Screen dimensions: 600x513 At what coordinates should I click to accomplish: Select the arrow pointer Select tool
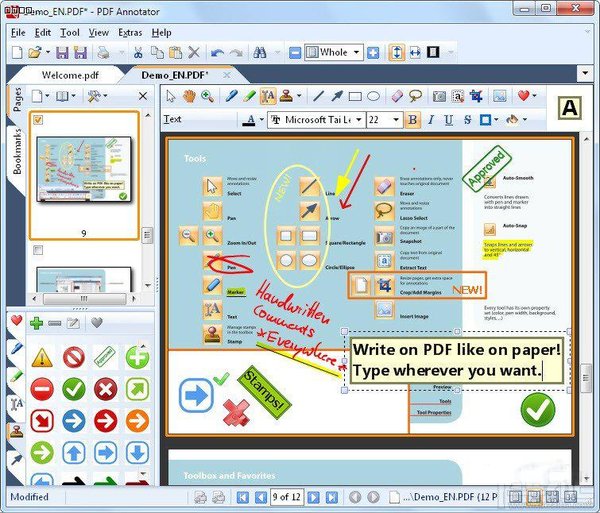(171, 96)
